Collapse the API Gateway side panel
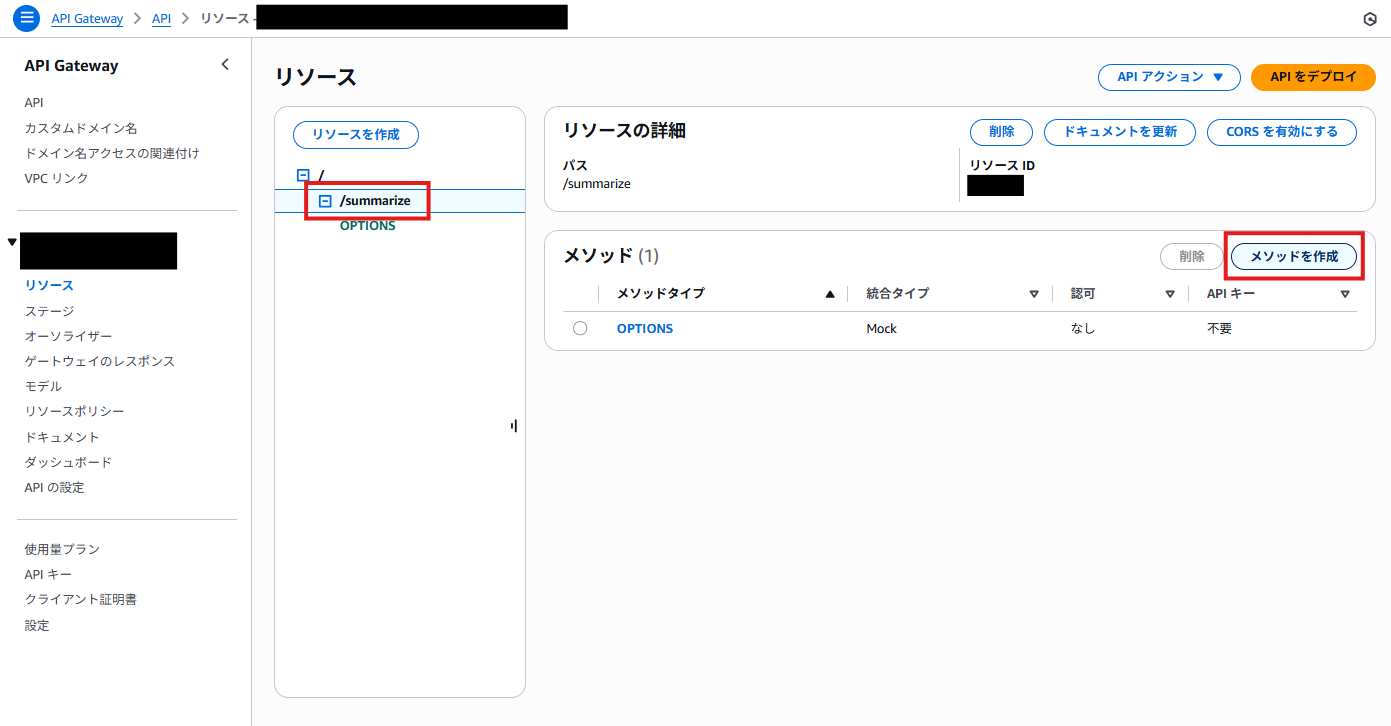 tap(225, 64)
